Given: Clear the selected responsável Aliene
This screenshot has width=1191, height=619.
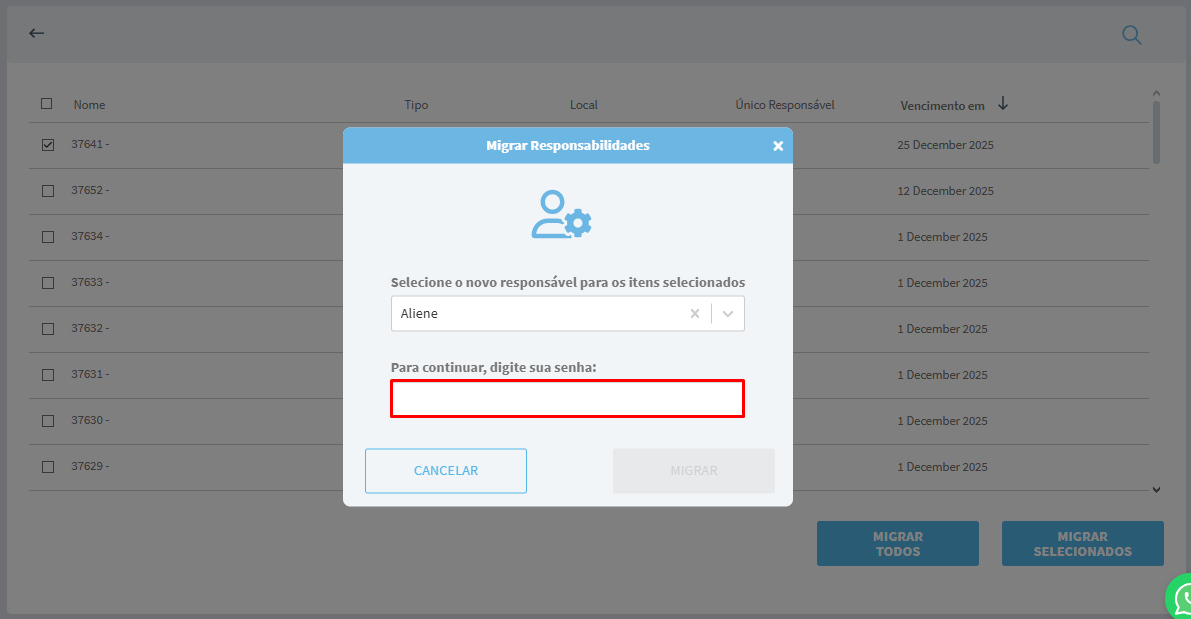Looking at the screenshot, I should 695,313.
